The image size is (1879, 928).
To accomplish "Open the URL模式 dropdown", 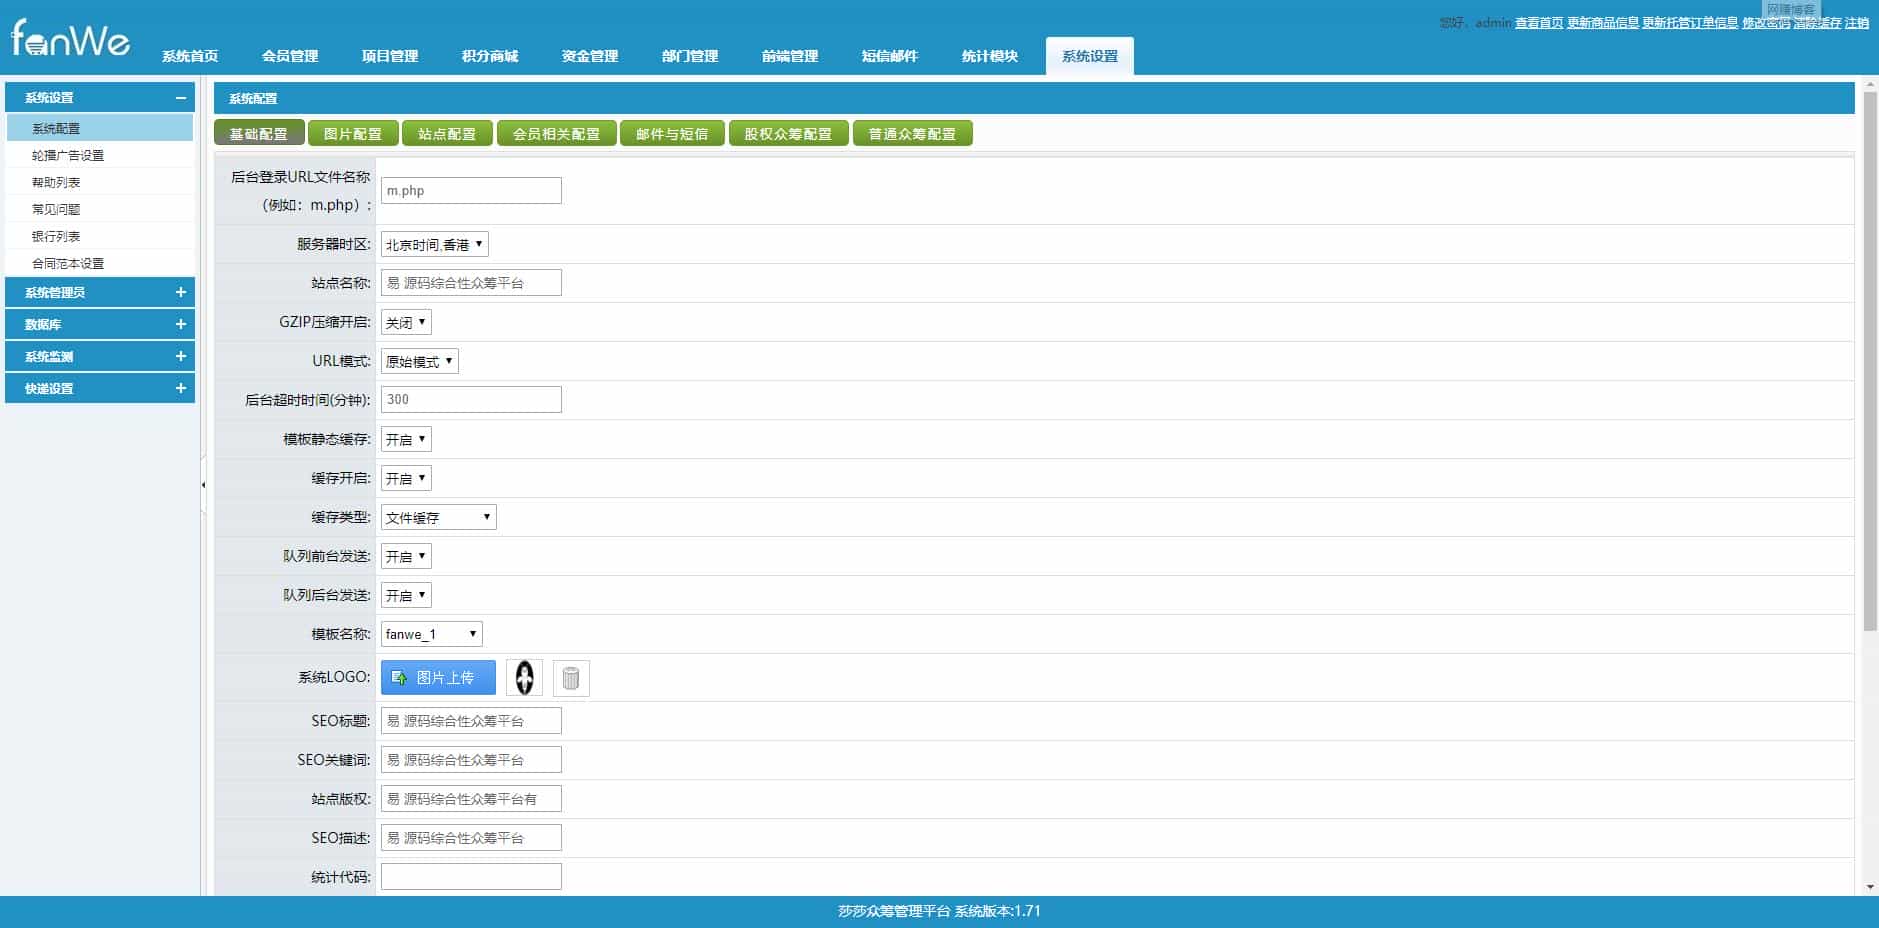I will (x=420, y=361).
